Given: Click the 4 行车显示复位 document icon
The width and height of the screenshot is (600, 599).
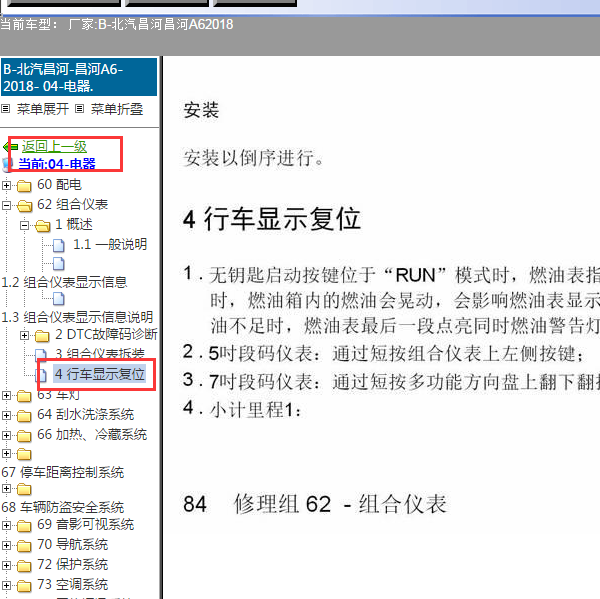Looking at the screenshot, I should 41,375.
